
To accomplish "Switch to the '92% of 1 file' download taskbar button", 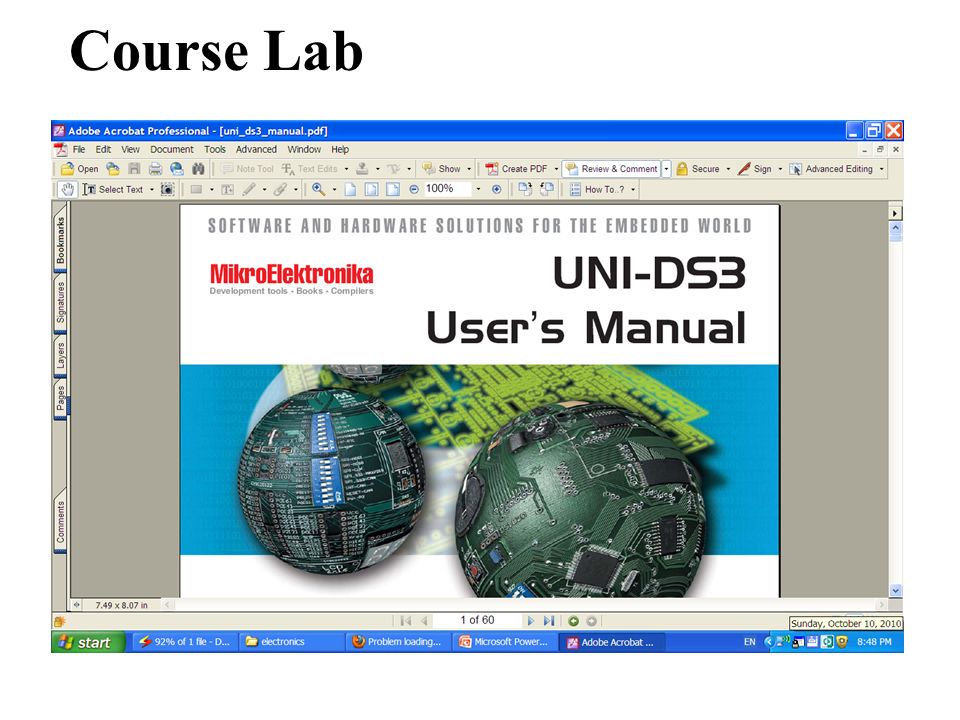I will tap(184, 642).
